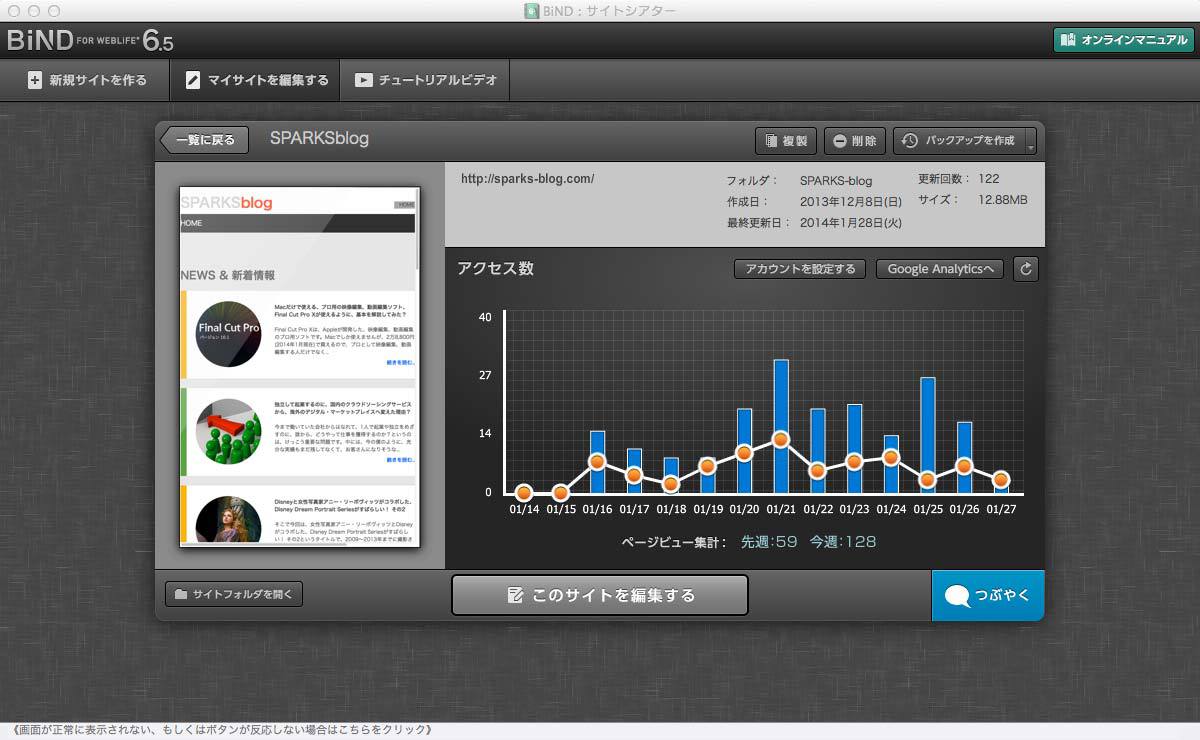Click the 今週:128 page view total
The width and height of the screenshot is (1200, 740).
point(843,542)
